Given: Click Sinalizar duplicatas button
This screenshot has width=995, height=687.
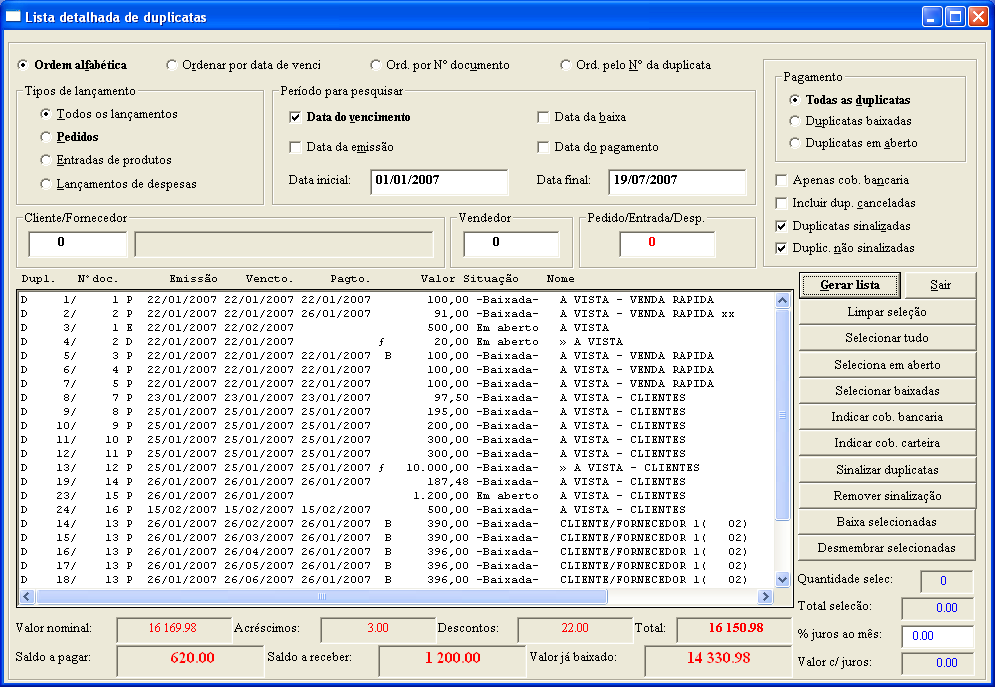Looking at the screenshot, I should click(886, 470).
